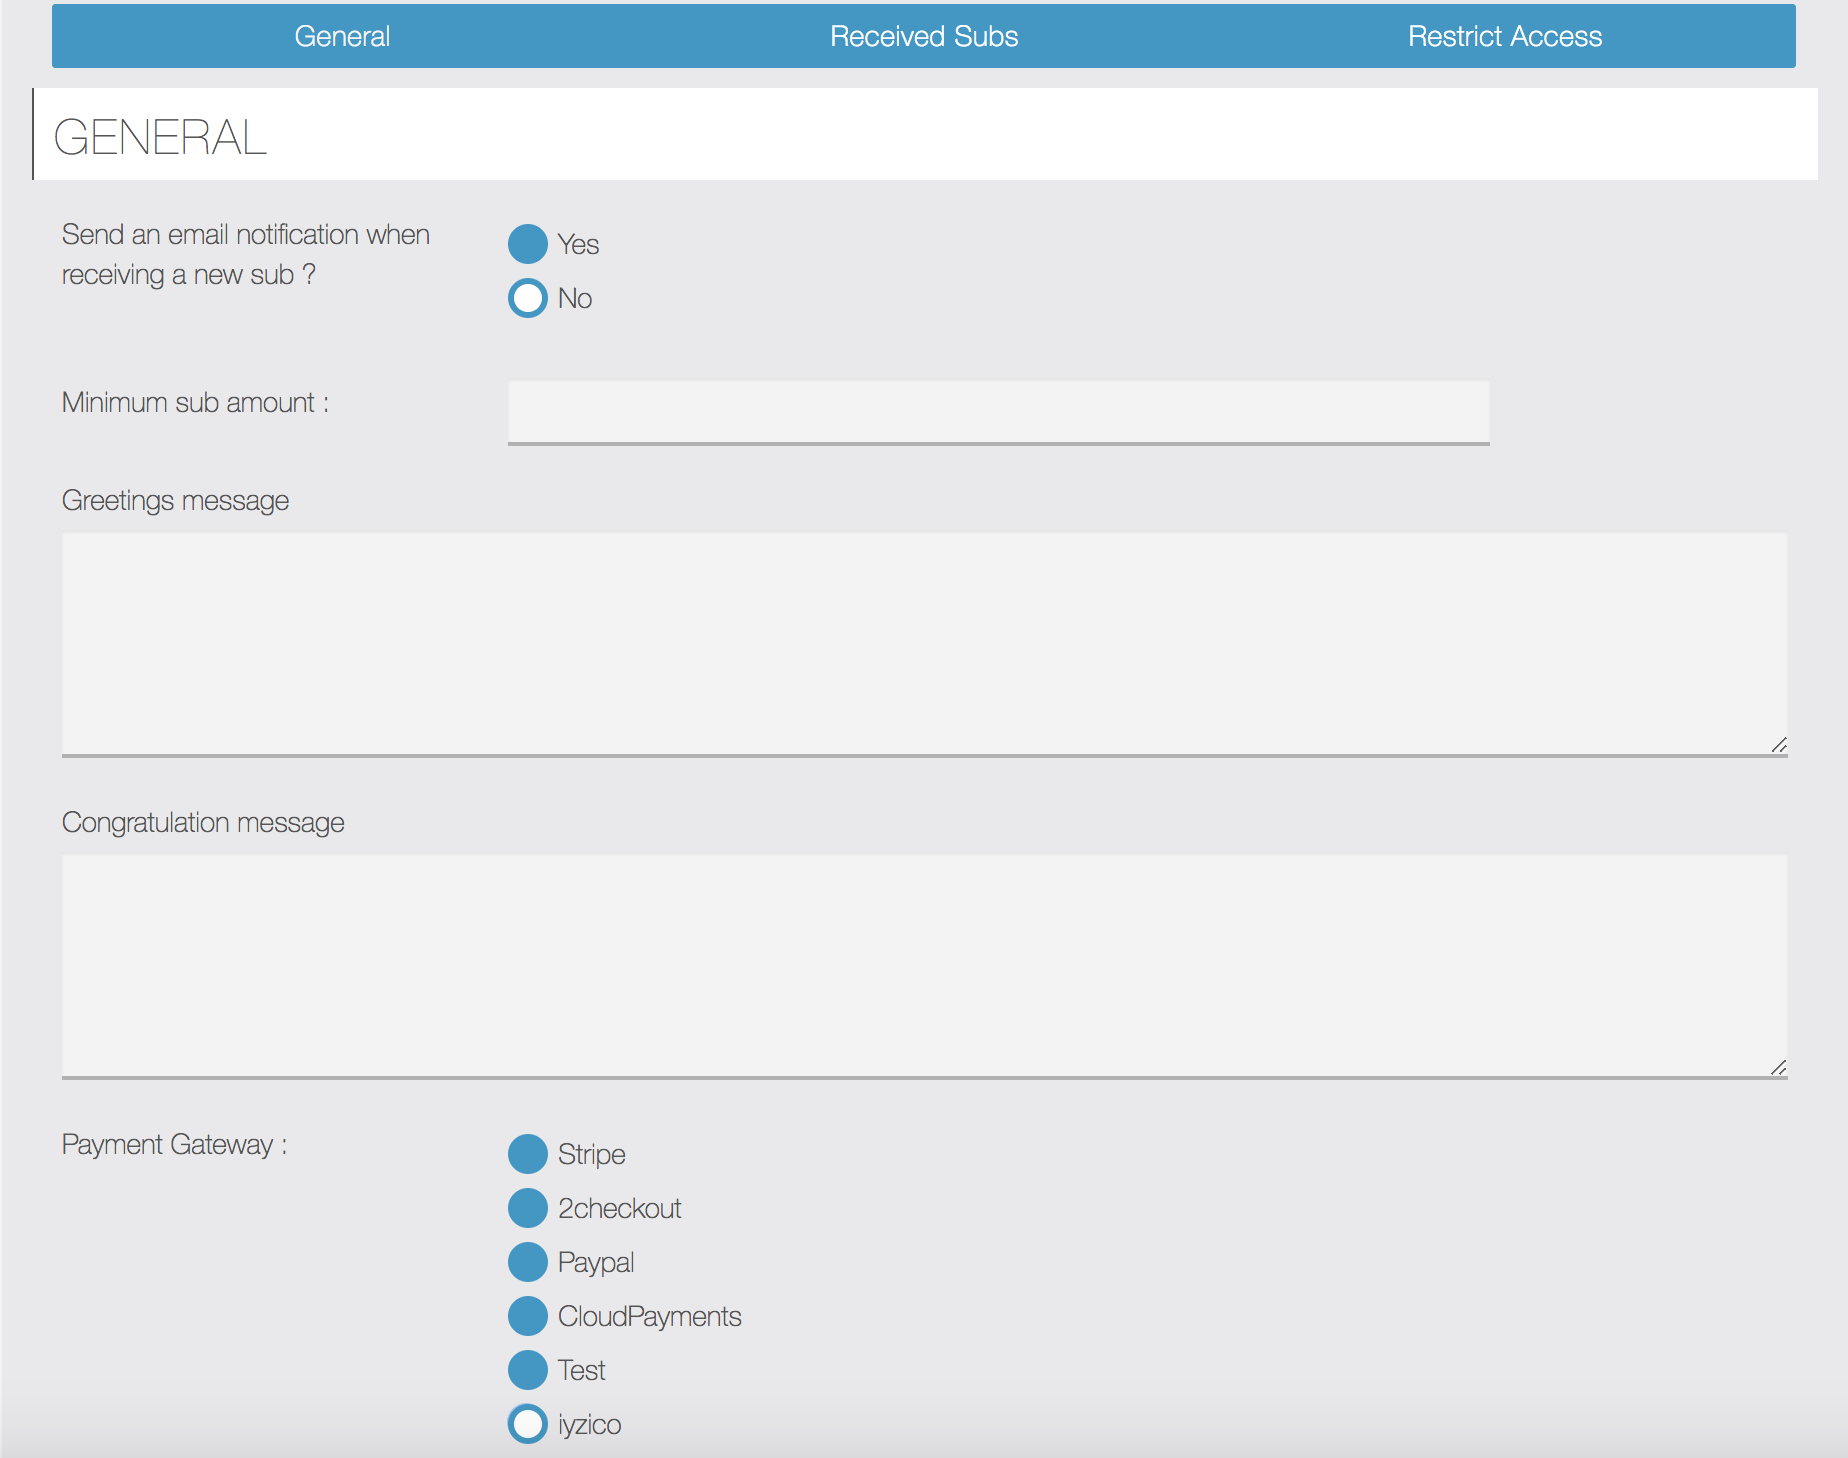Screen dimensions: 1848x1458
Task: Click the Congratulation message text area
Action: (x=924, y=967)
